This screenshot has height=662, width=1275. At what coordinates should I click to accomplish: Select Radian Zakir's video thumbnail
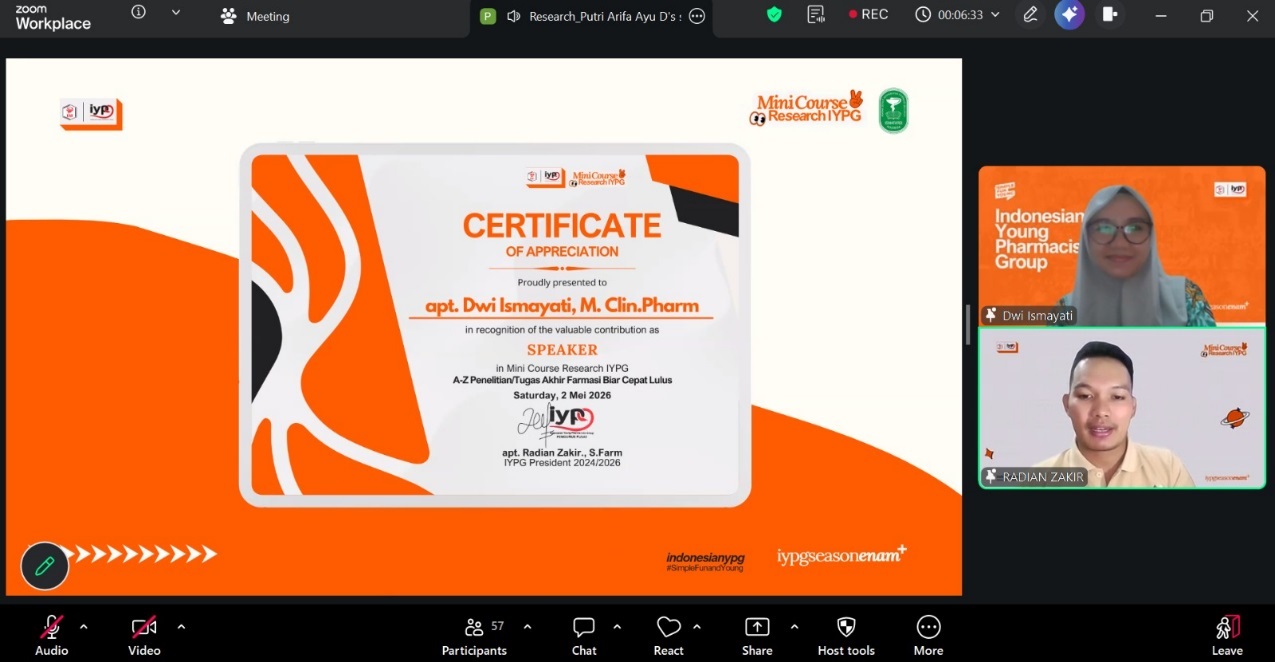pos(1122,408)
